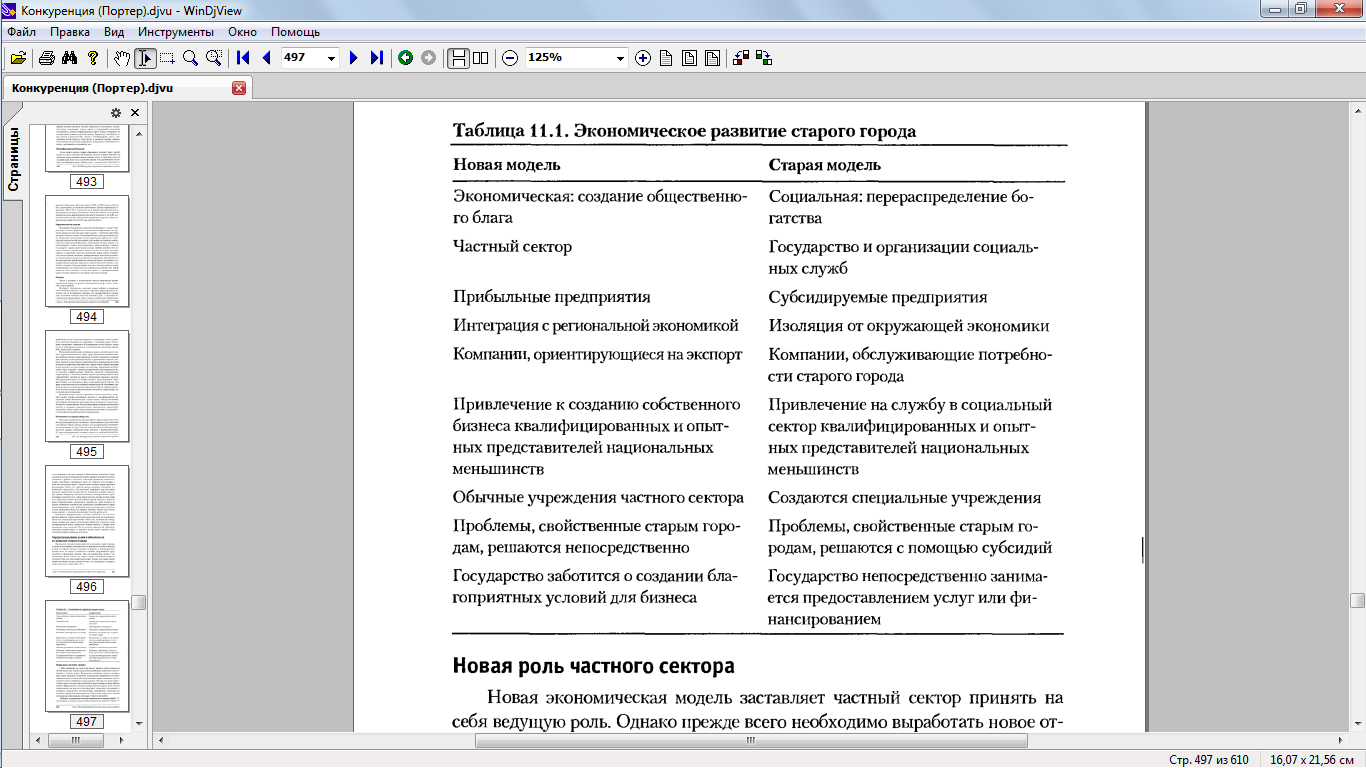Click the cell Прибыльные предприятия
The image size is (1366, 768).
pyautogui.click(x=552, y=297)
